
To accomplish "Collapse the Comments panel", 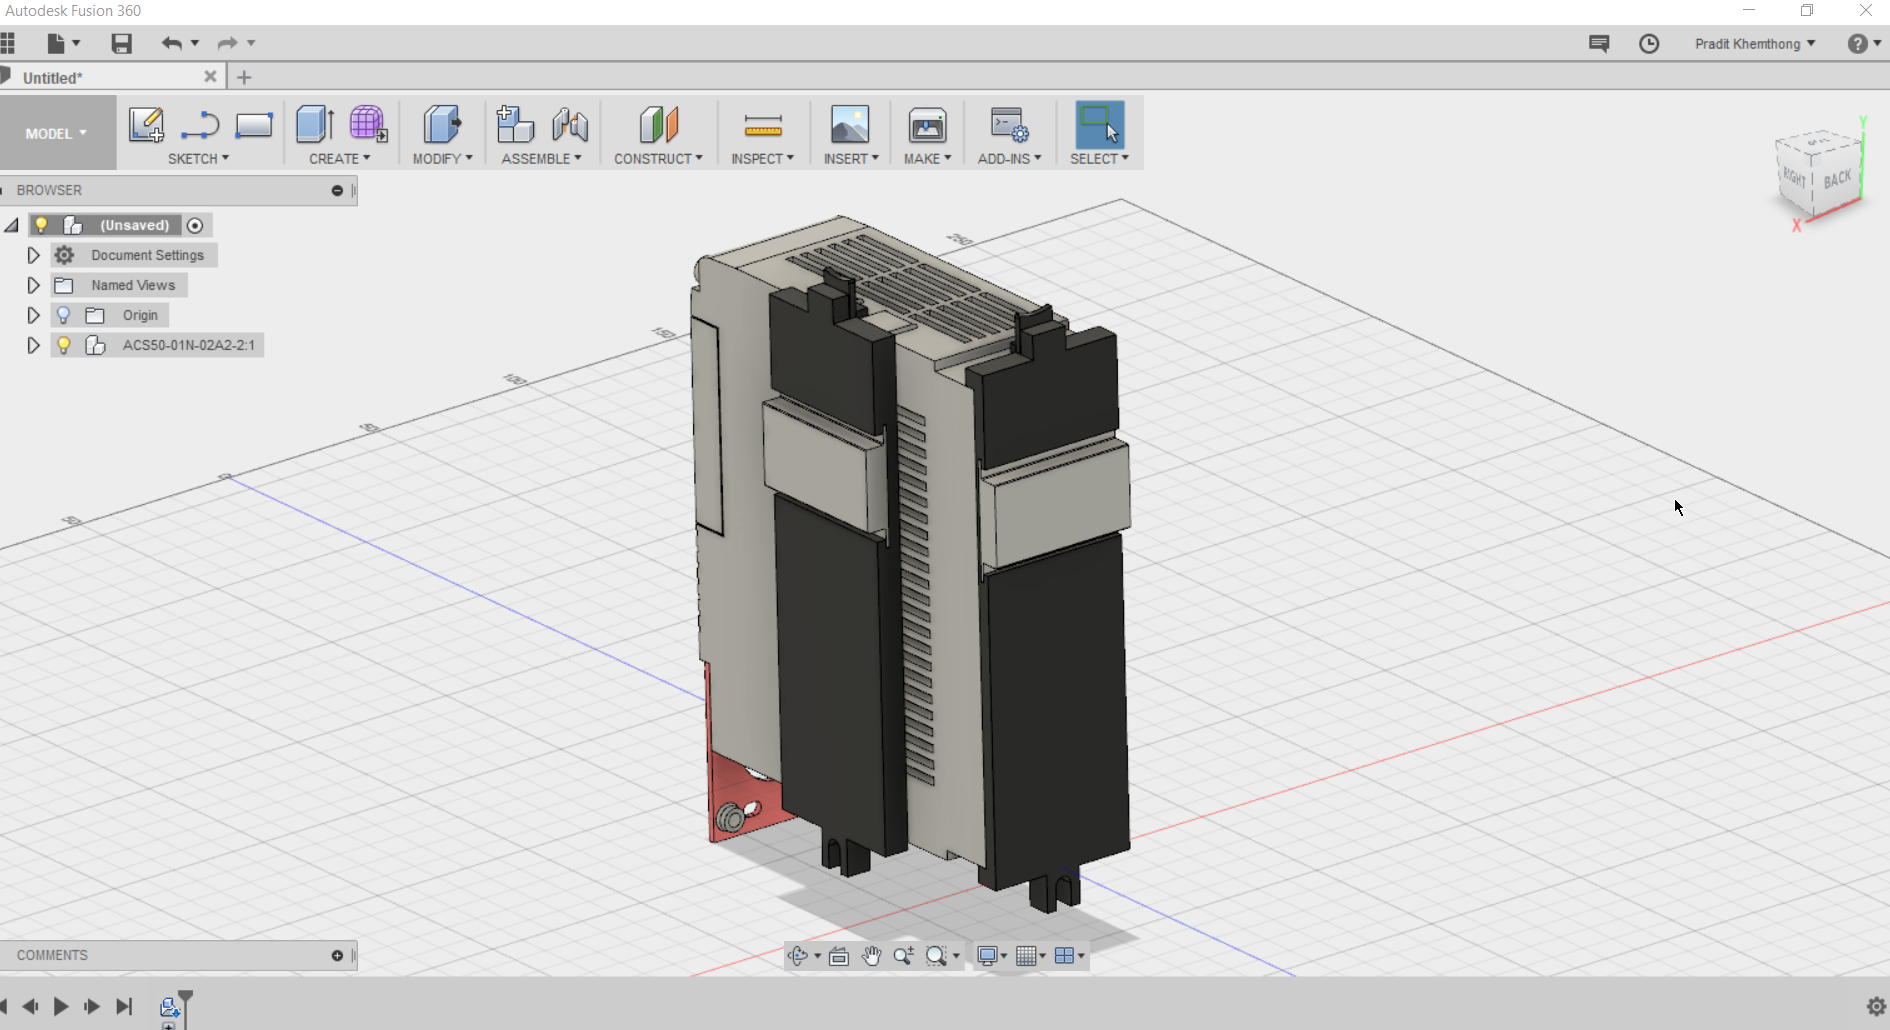I will (338, 955).
